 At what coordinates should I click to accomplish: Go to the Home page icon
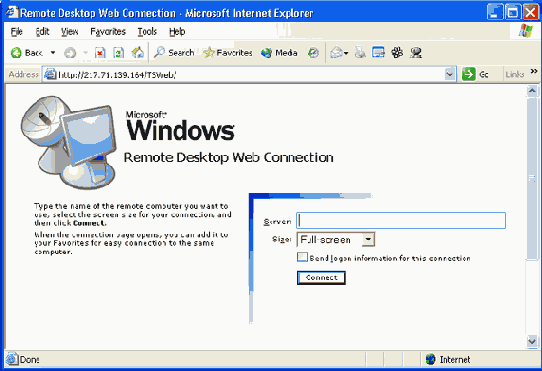click(138, 53)
